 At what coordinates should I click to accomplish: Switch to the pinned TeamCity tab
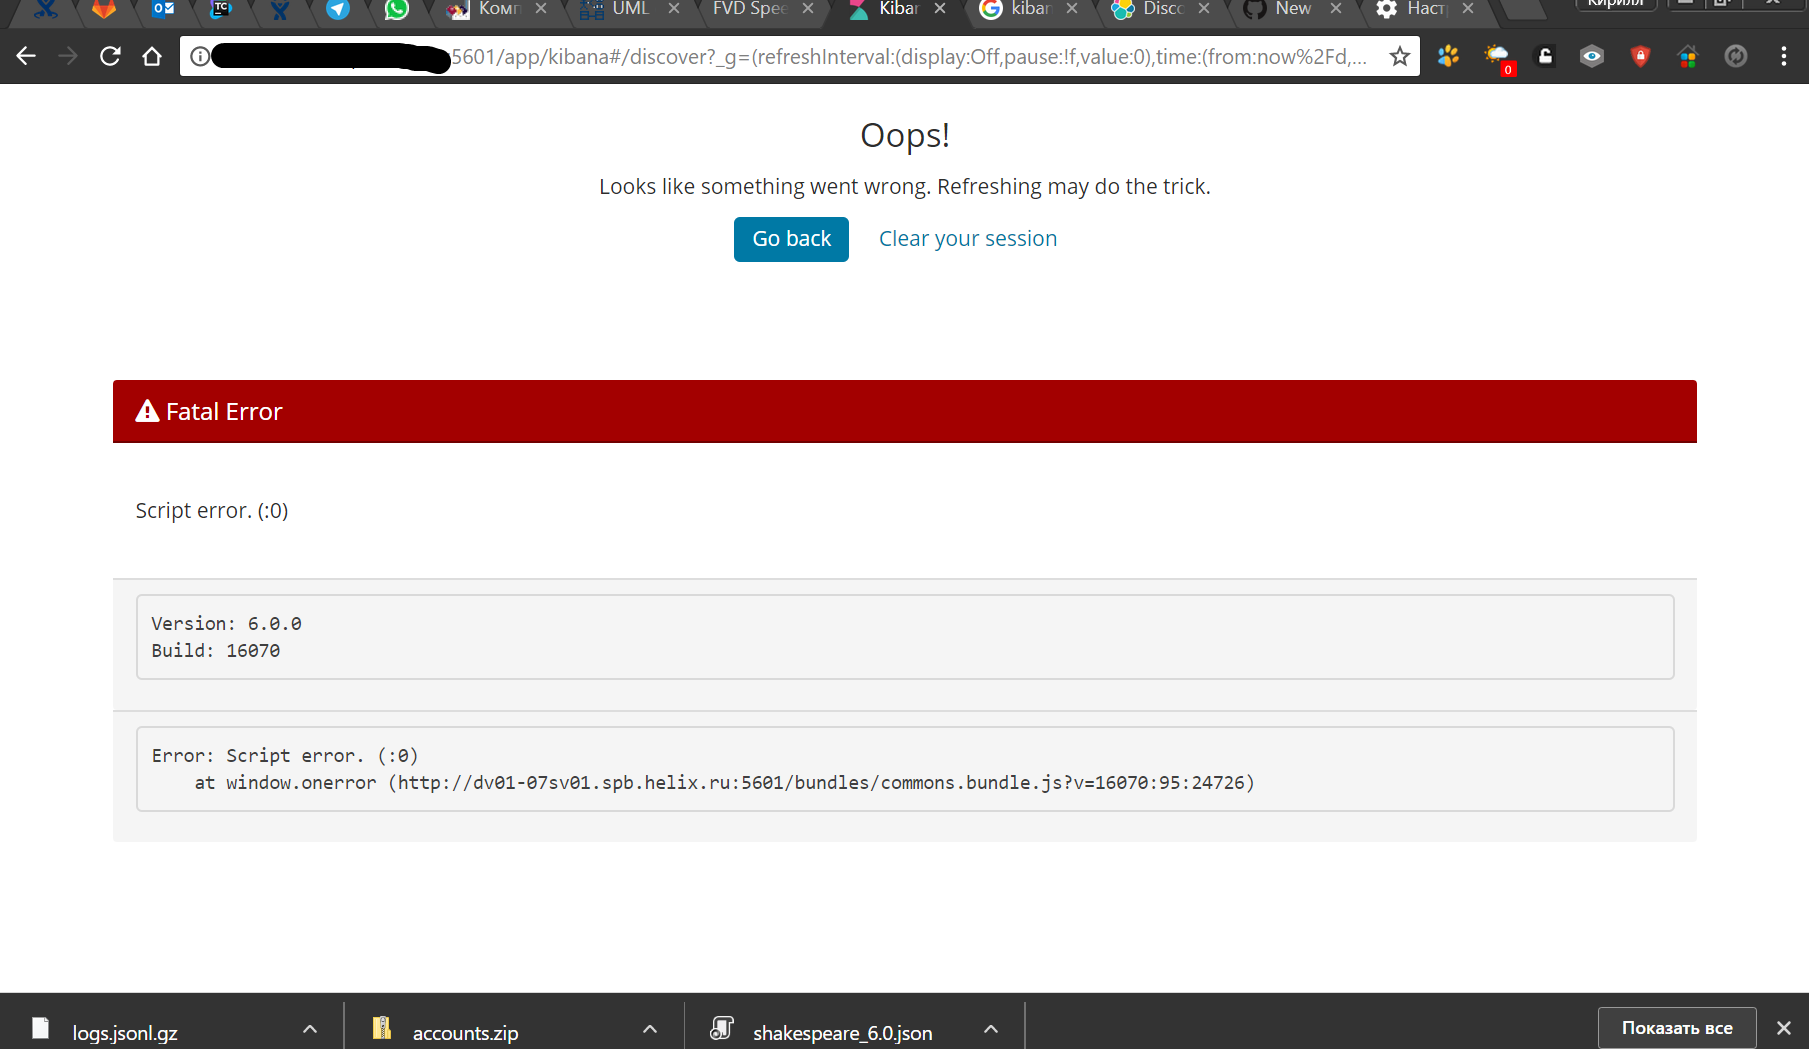pyautogui.click(x=221, y=9)
